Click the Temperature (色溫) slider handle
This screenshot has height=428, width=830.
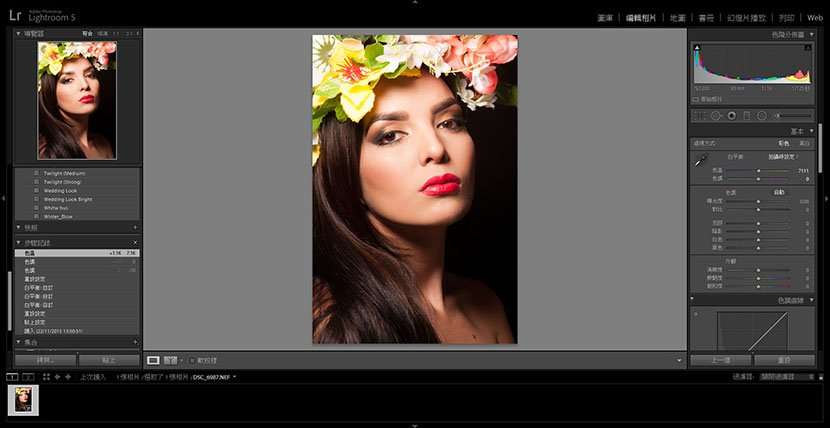tap(758, 171)
